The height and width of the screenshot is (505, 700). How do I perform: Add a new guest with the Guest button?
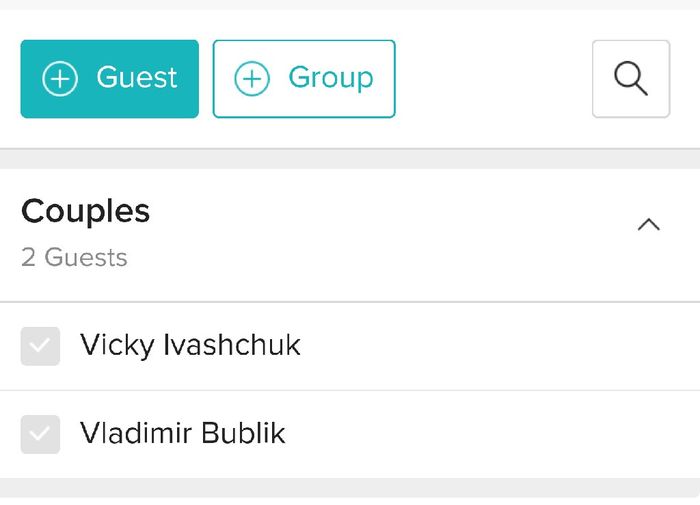(x=110, y=79)
